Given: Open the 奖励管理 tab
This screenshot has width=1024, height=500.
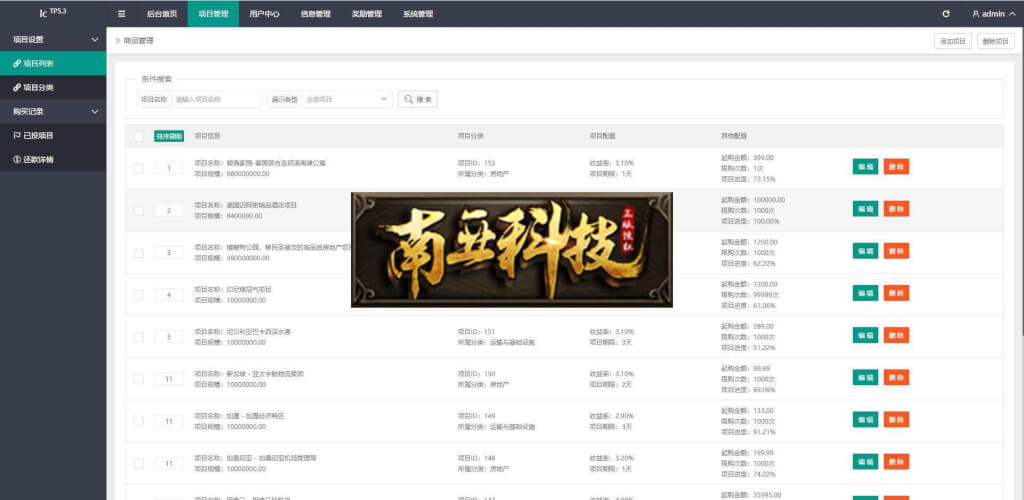Looking at the screenshot, I should [367, 14].
